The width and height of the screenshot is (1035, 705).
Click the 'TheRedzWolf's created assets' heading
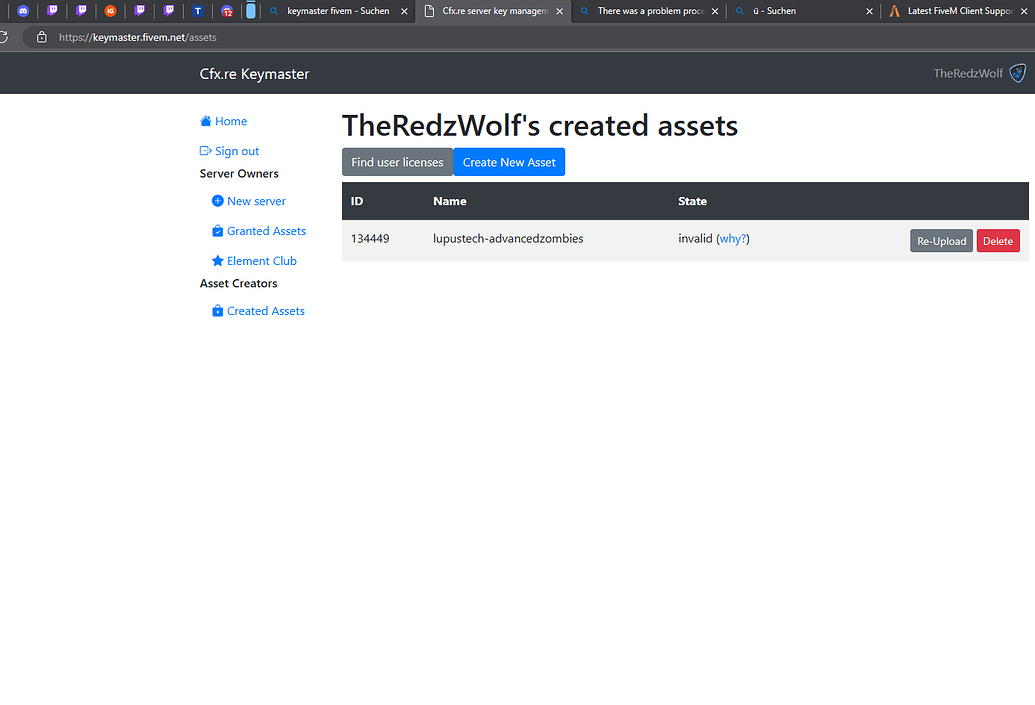click(x=540, y=125)
